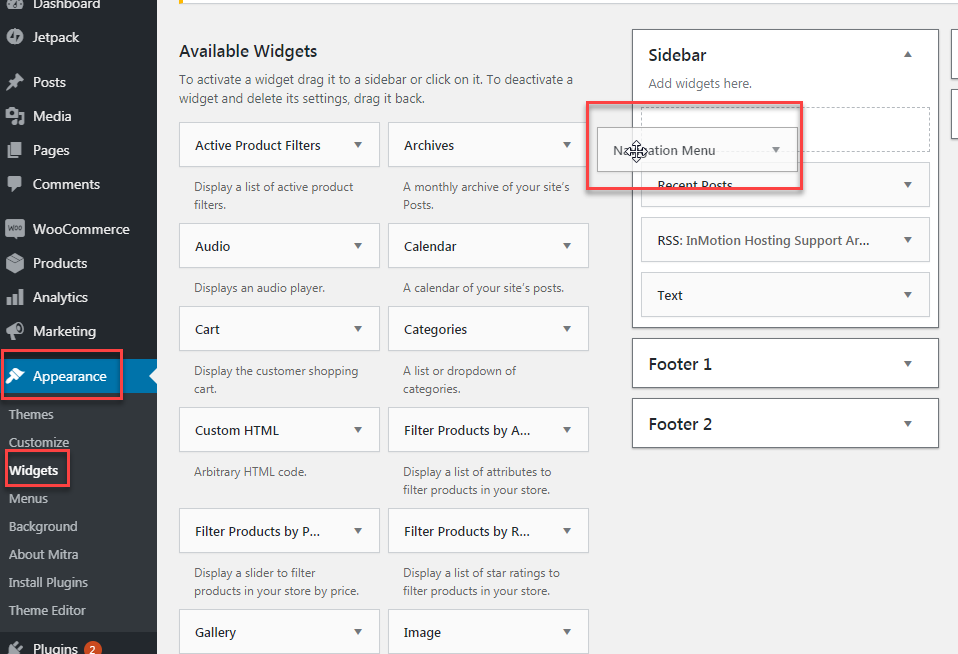The image size is (958, 654).
Task: Click the Pages icon in the sidebar
Action: click(15, 150)
